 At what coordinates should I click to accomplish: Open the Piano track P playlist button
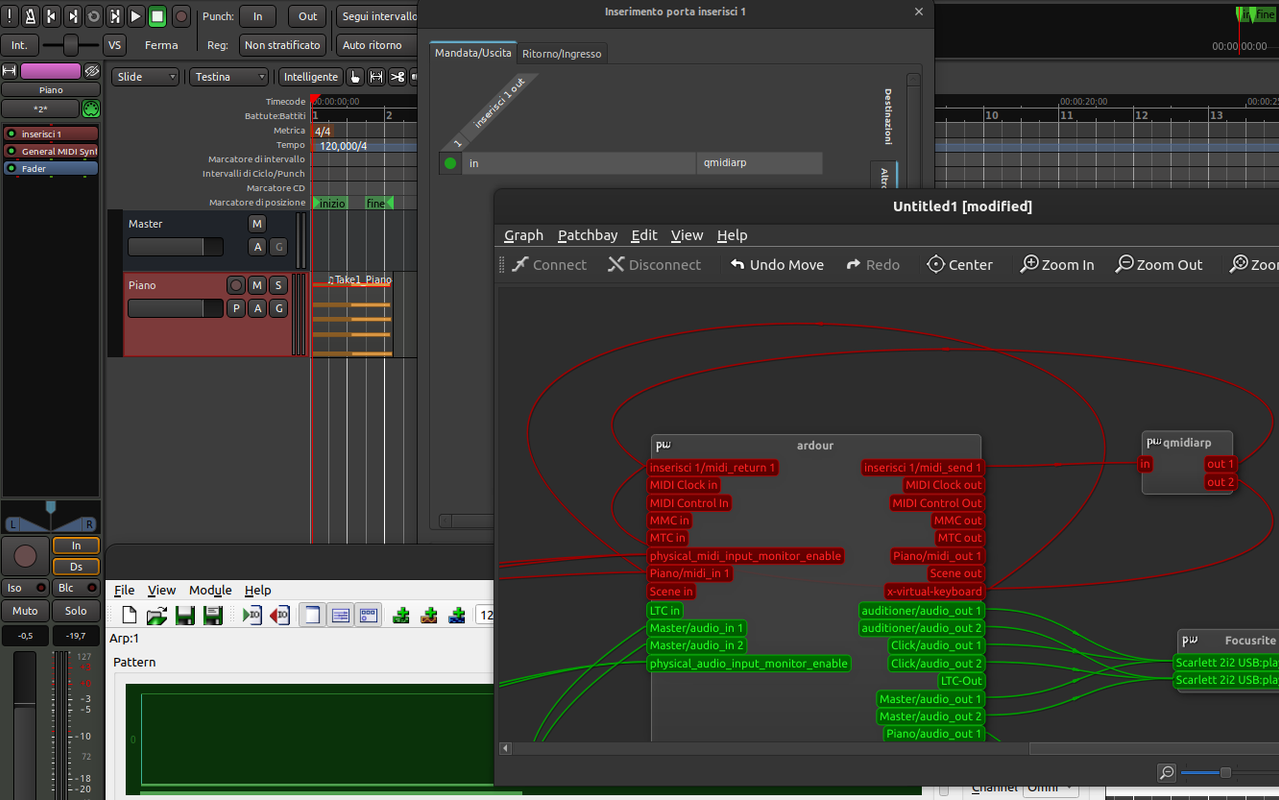pos(236,308)
